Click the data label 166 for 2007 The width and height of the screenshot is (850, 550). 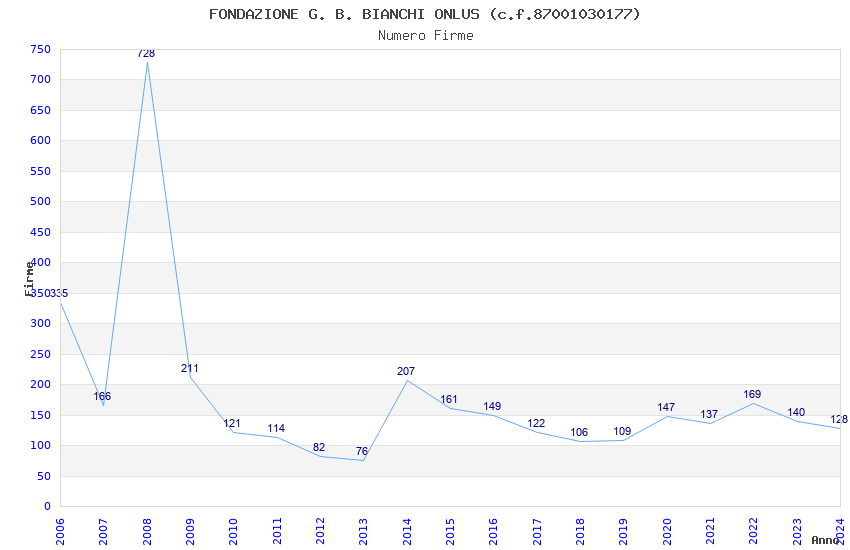(x=102, y=396)
